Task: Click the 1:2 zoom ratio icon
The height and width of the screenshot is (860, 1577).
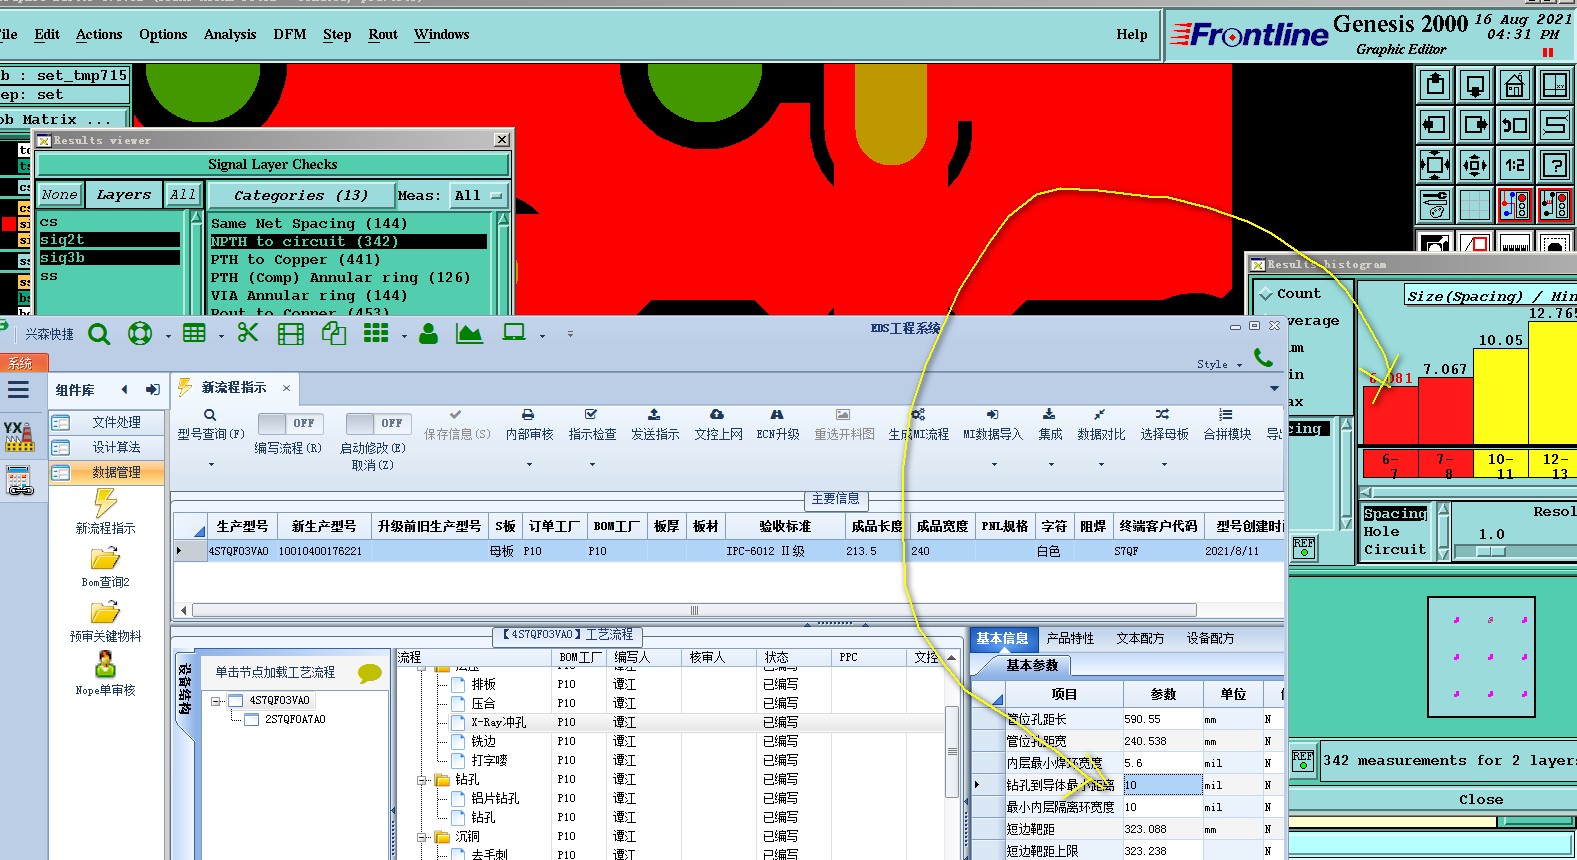Action: (x=1514, y=165)
